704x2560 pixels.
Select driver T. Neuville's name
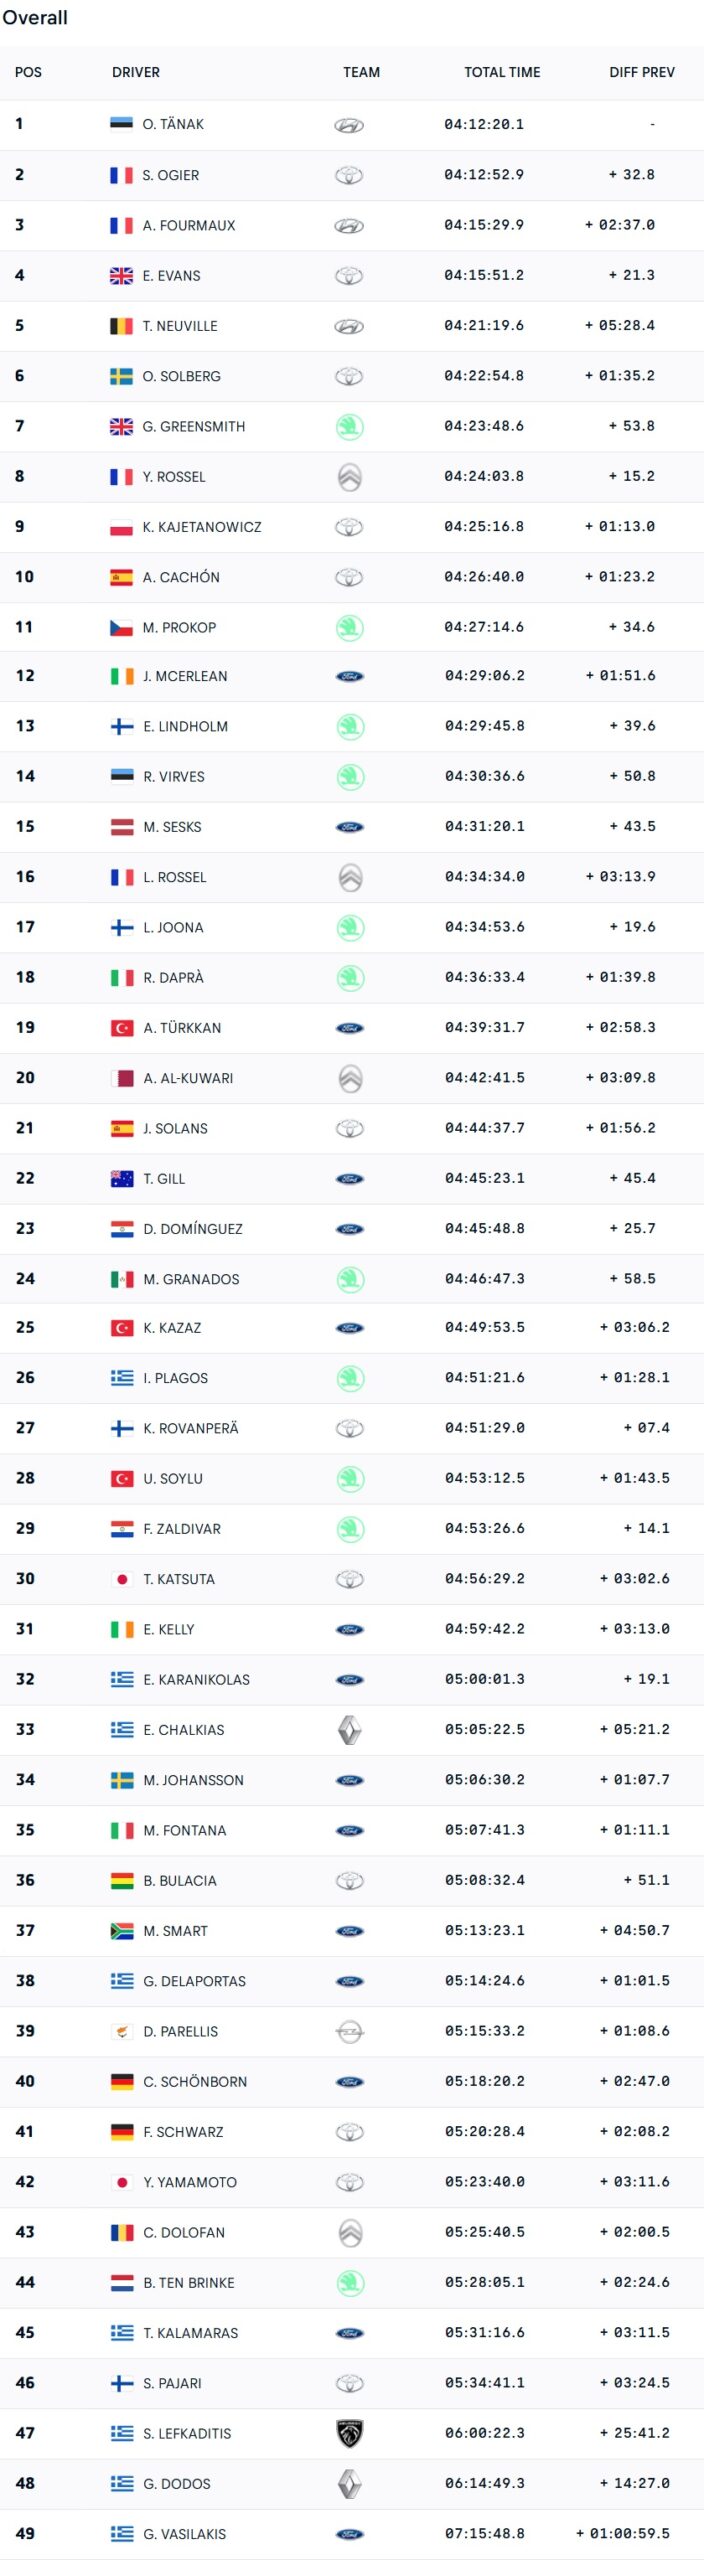pyautogui.click(x=180, y=326)
